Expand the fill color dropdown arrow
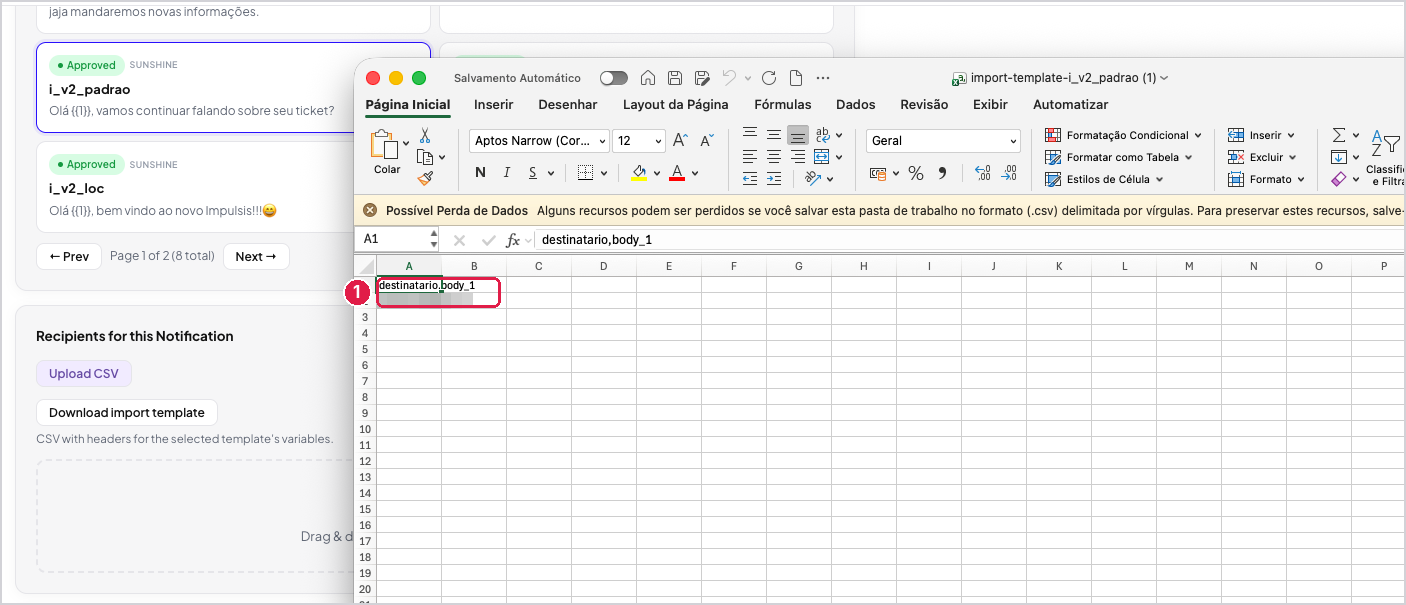 point(656,173)
